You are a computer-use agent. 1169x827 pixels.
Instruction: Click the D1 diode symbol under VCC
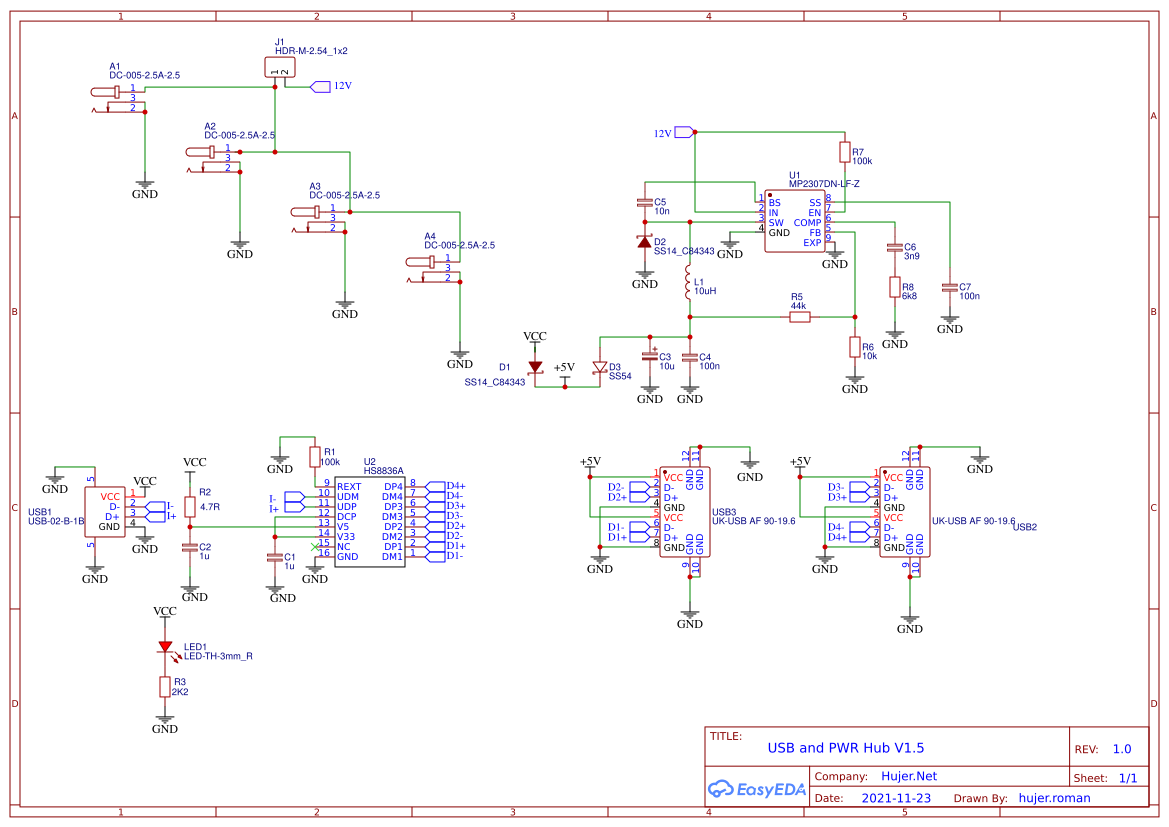535,367
